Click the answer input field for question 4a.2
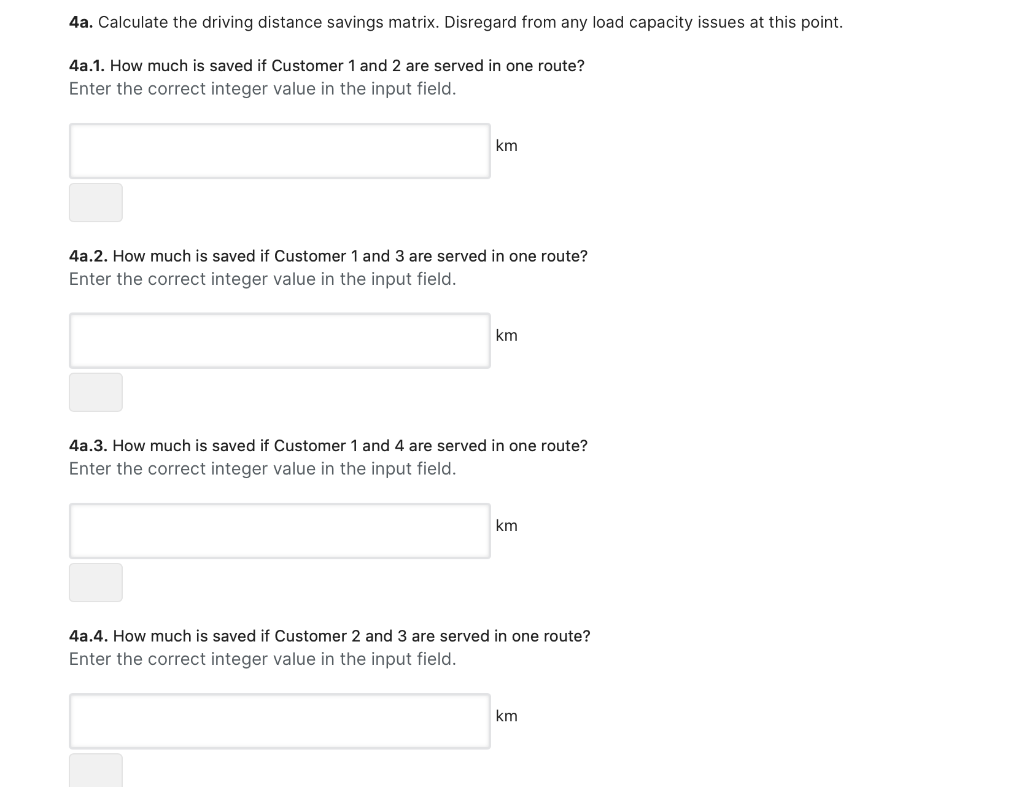 tap(279, 340)
